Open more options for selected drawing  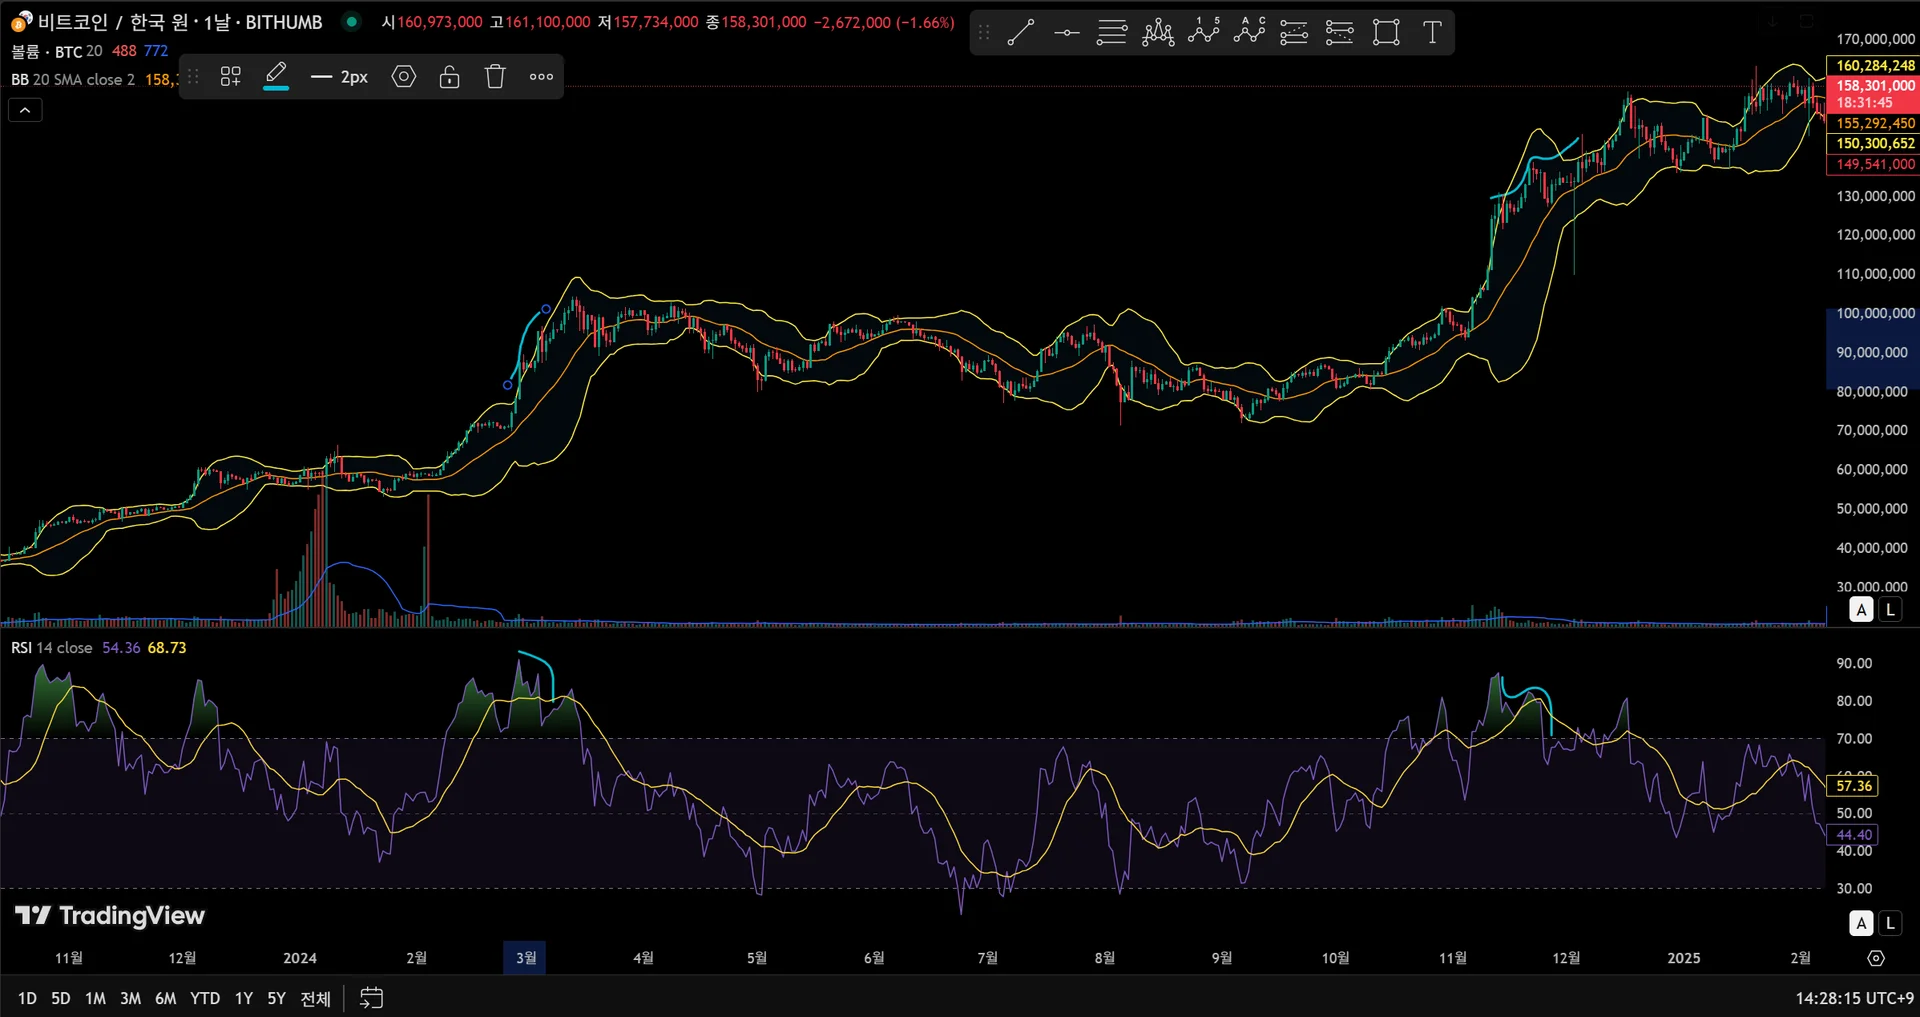click(541, 77)
